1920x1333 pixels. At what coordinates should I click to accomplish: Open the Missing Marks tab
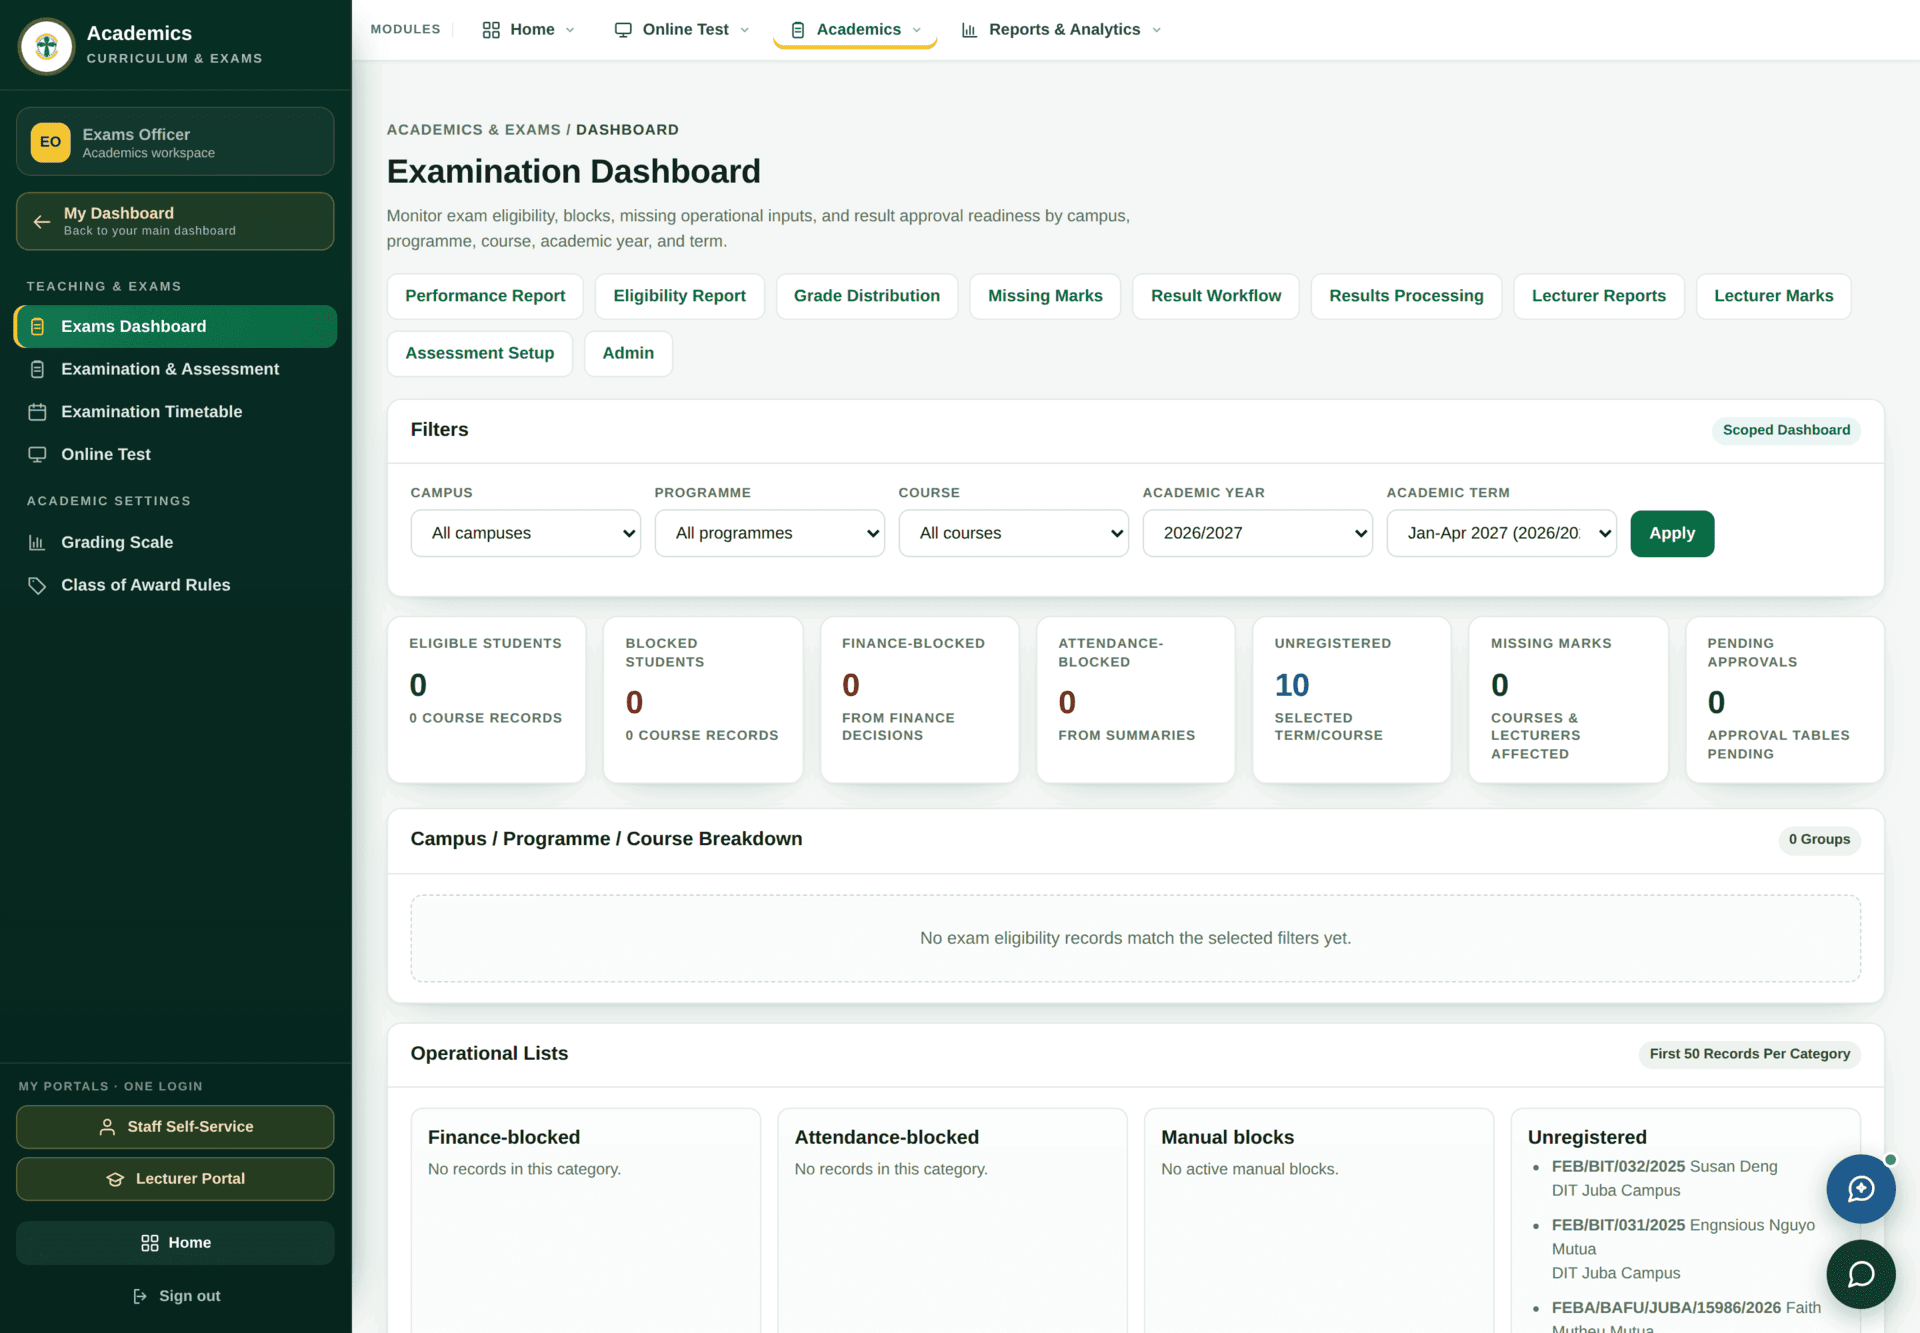tap(1045, 296)
